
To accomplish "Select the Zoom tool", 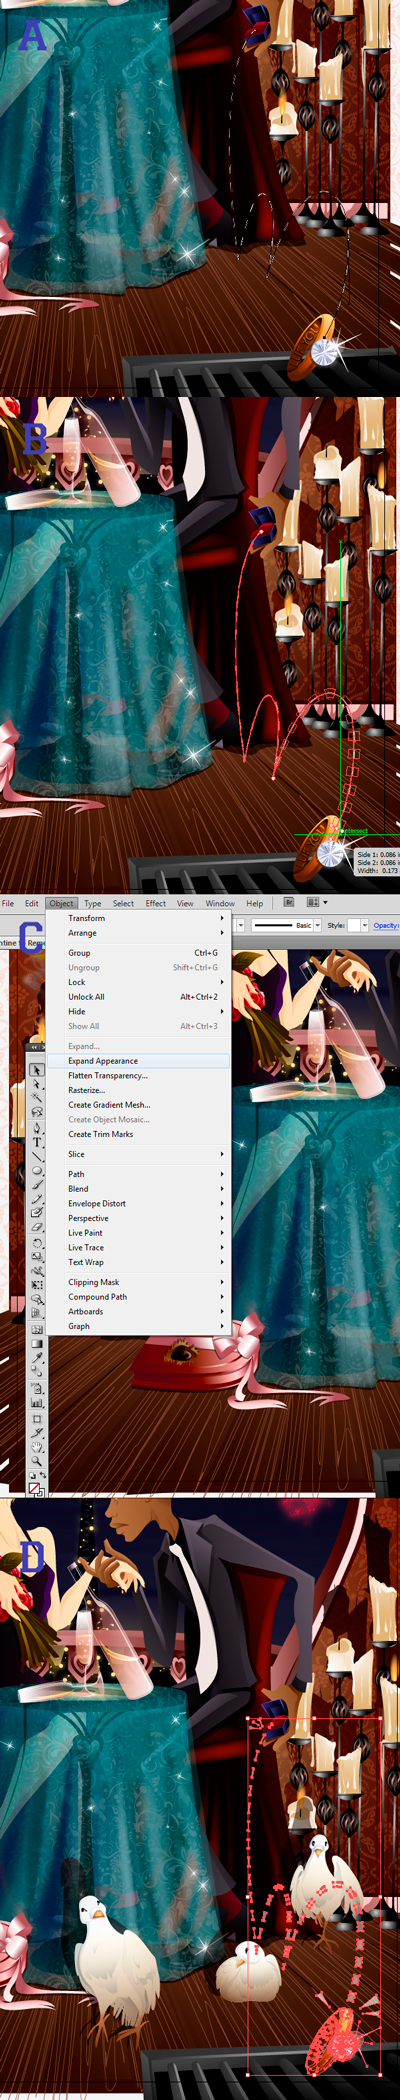I will click(37, 1460).
